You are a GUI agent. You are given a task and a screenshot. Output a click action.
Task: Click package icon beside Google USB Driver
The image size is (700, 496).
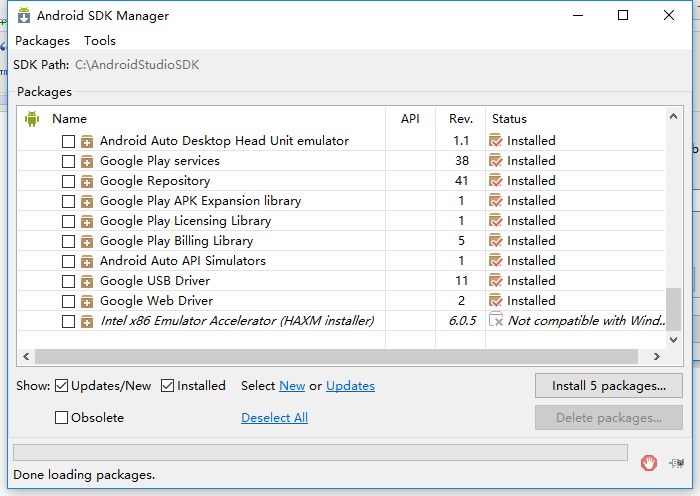coord(87,282)
